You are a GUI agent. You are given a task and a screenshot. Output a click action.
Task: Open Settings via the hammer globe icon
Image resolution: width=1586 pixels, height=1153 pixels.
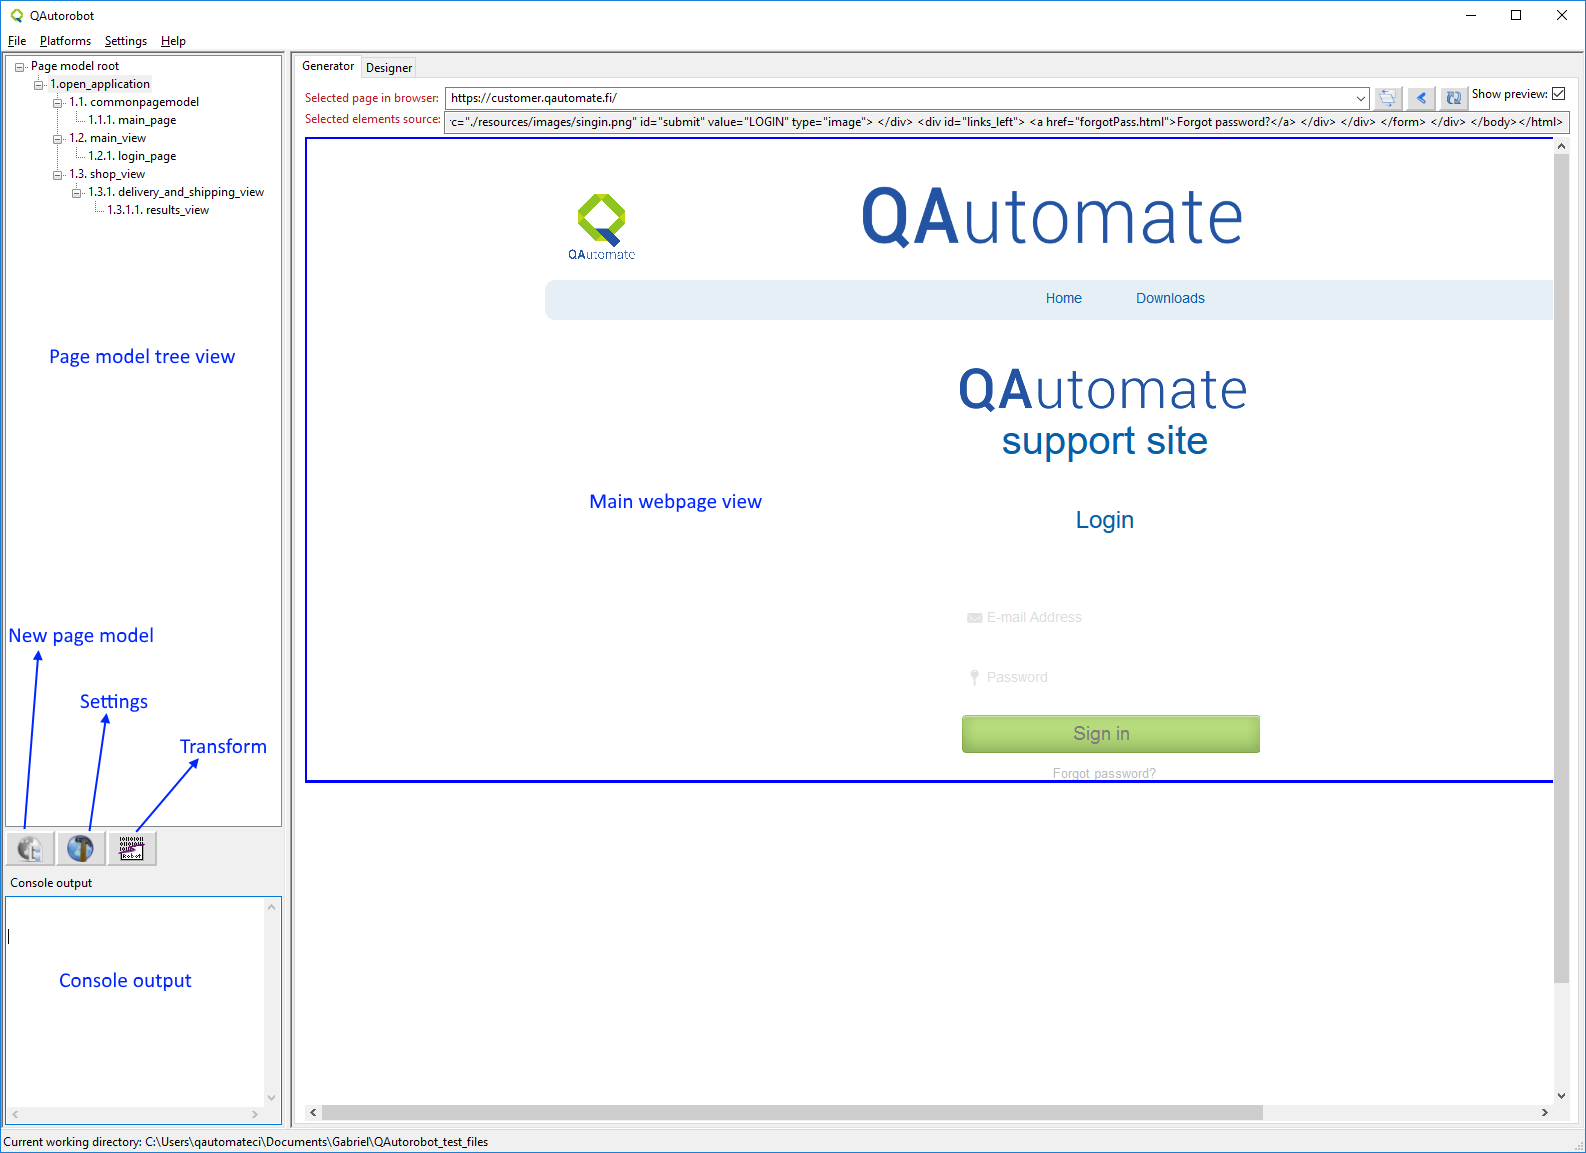(80, 849)
